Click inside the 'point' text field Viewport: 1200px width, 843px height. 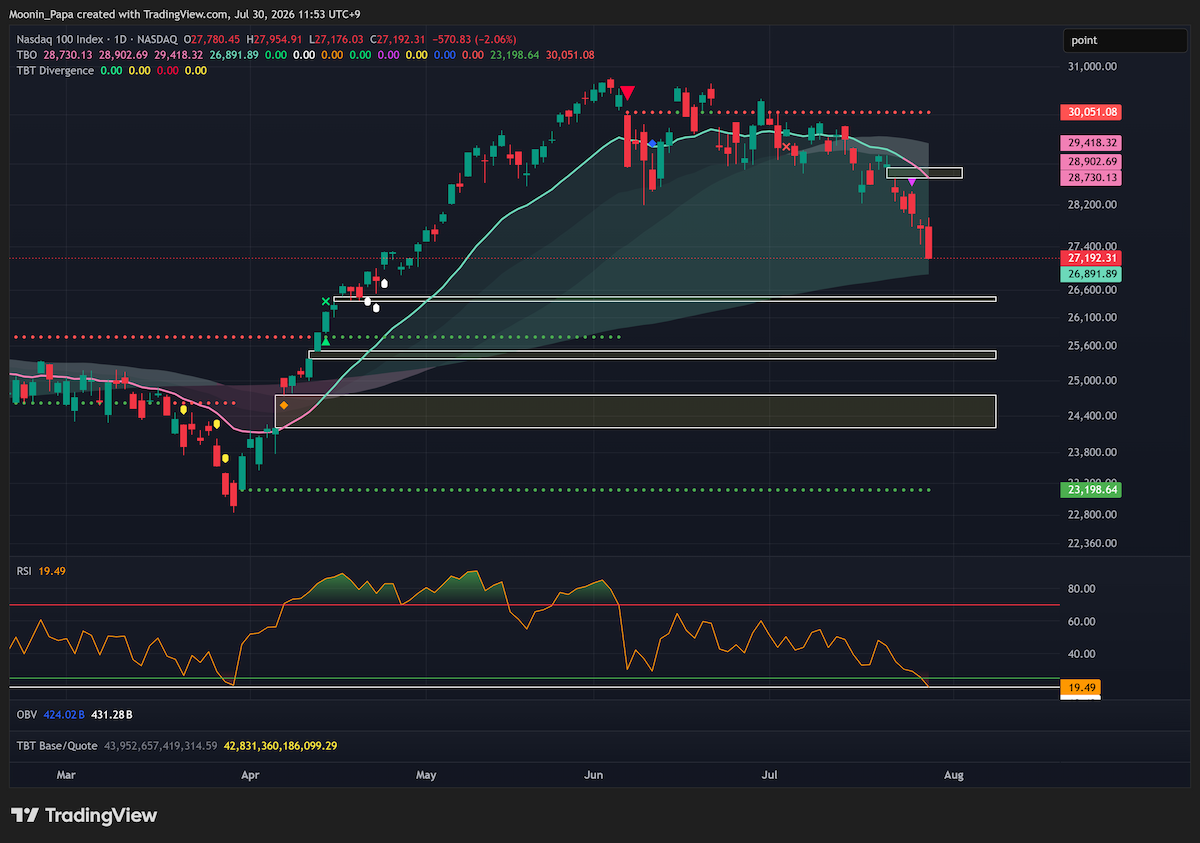1126,40
